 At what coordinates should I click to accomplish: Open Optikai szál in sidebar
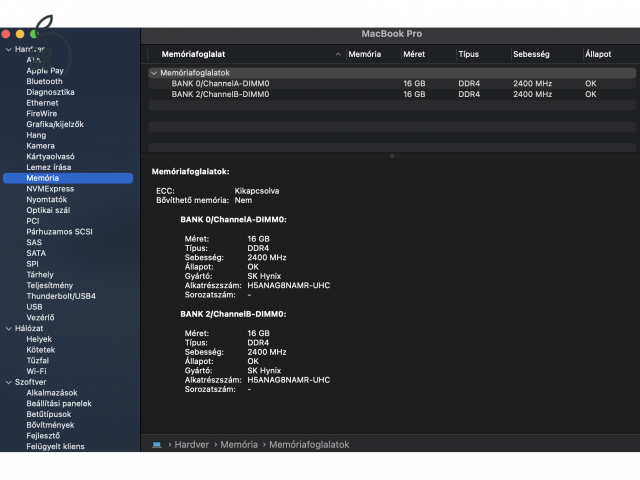48,211
